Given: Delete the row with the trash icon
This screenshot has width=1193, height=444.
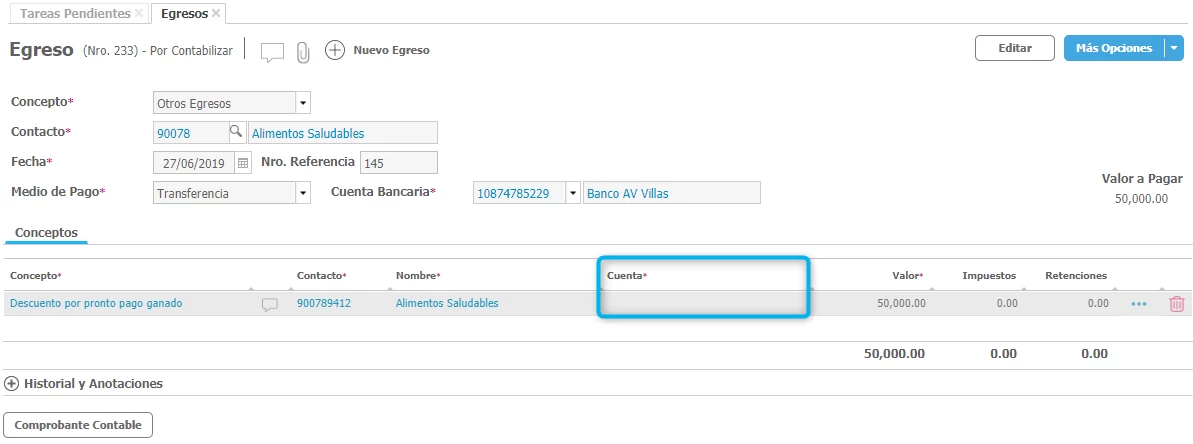Looking at the screenshot, I should tap(1176, 304).
